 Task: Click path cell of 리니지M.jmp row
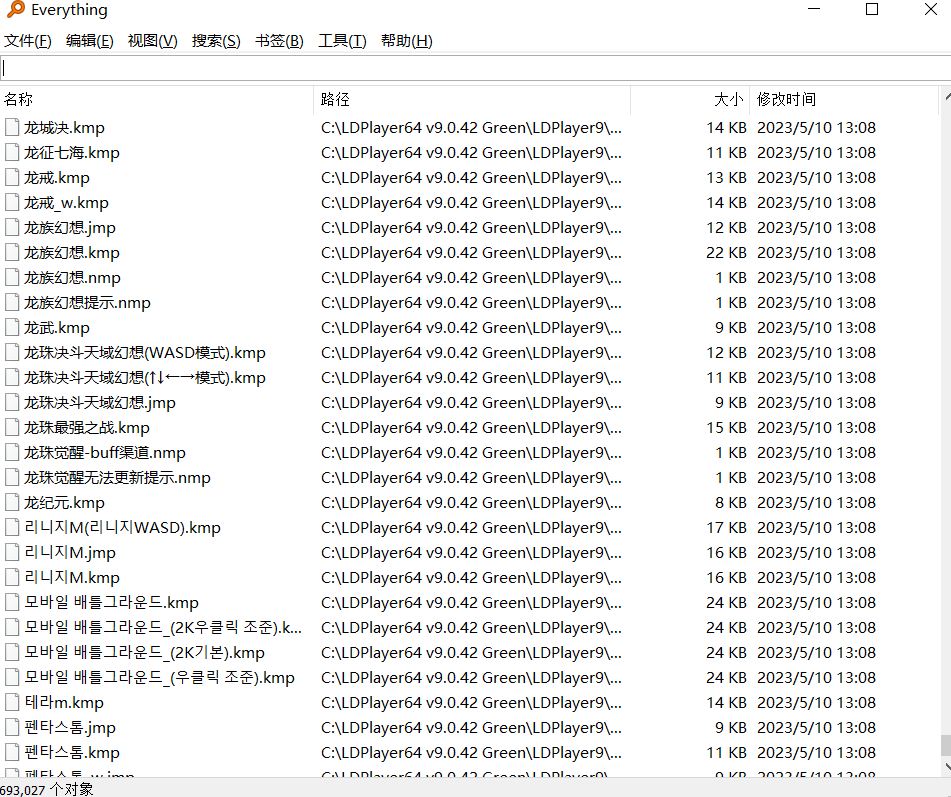[471, 553]
